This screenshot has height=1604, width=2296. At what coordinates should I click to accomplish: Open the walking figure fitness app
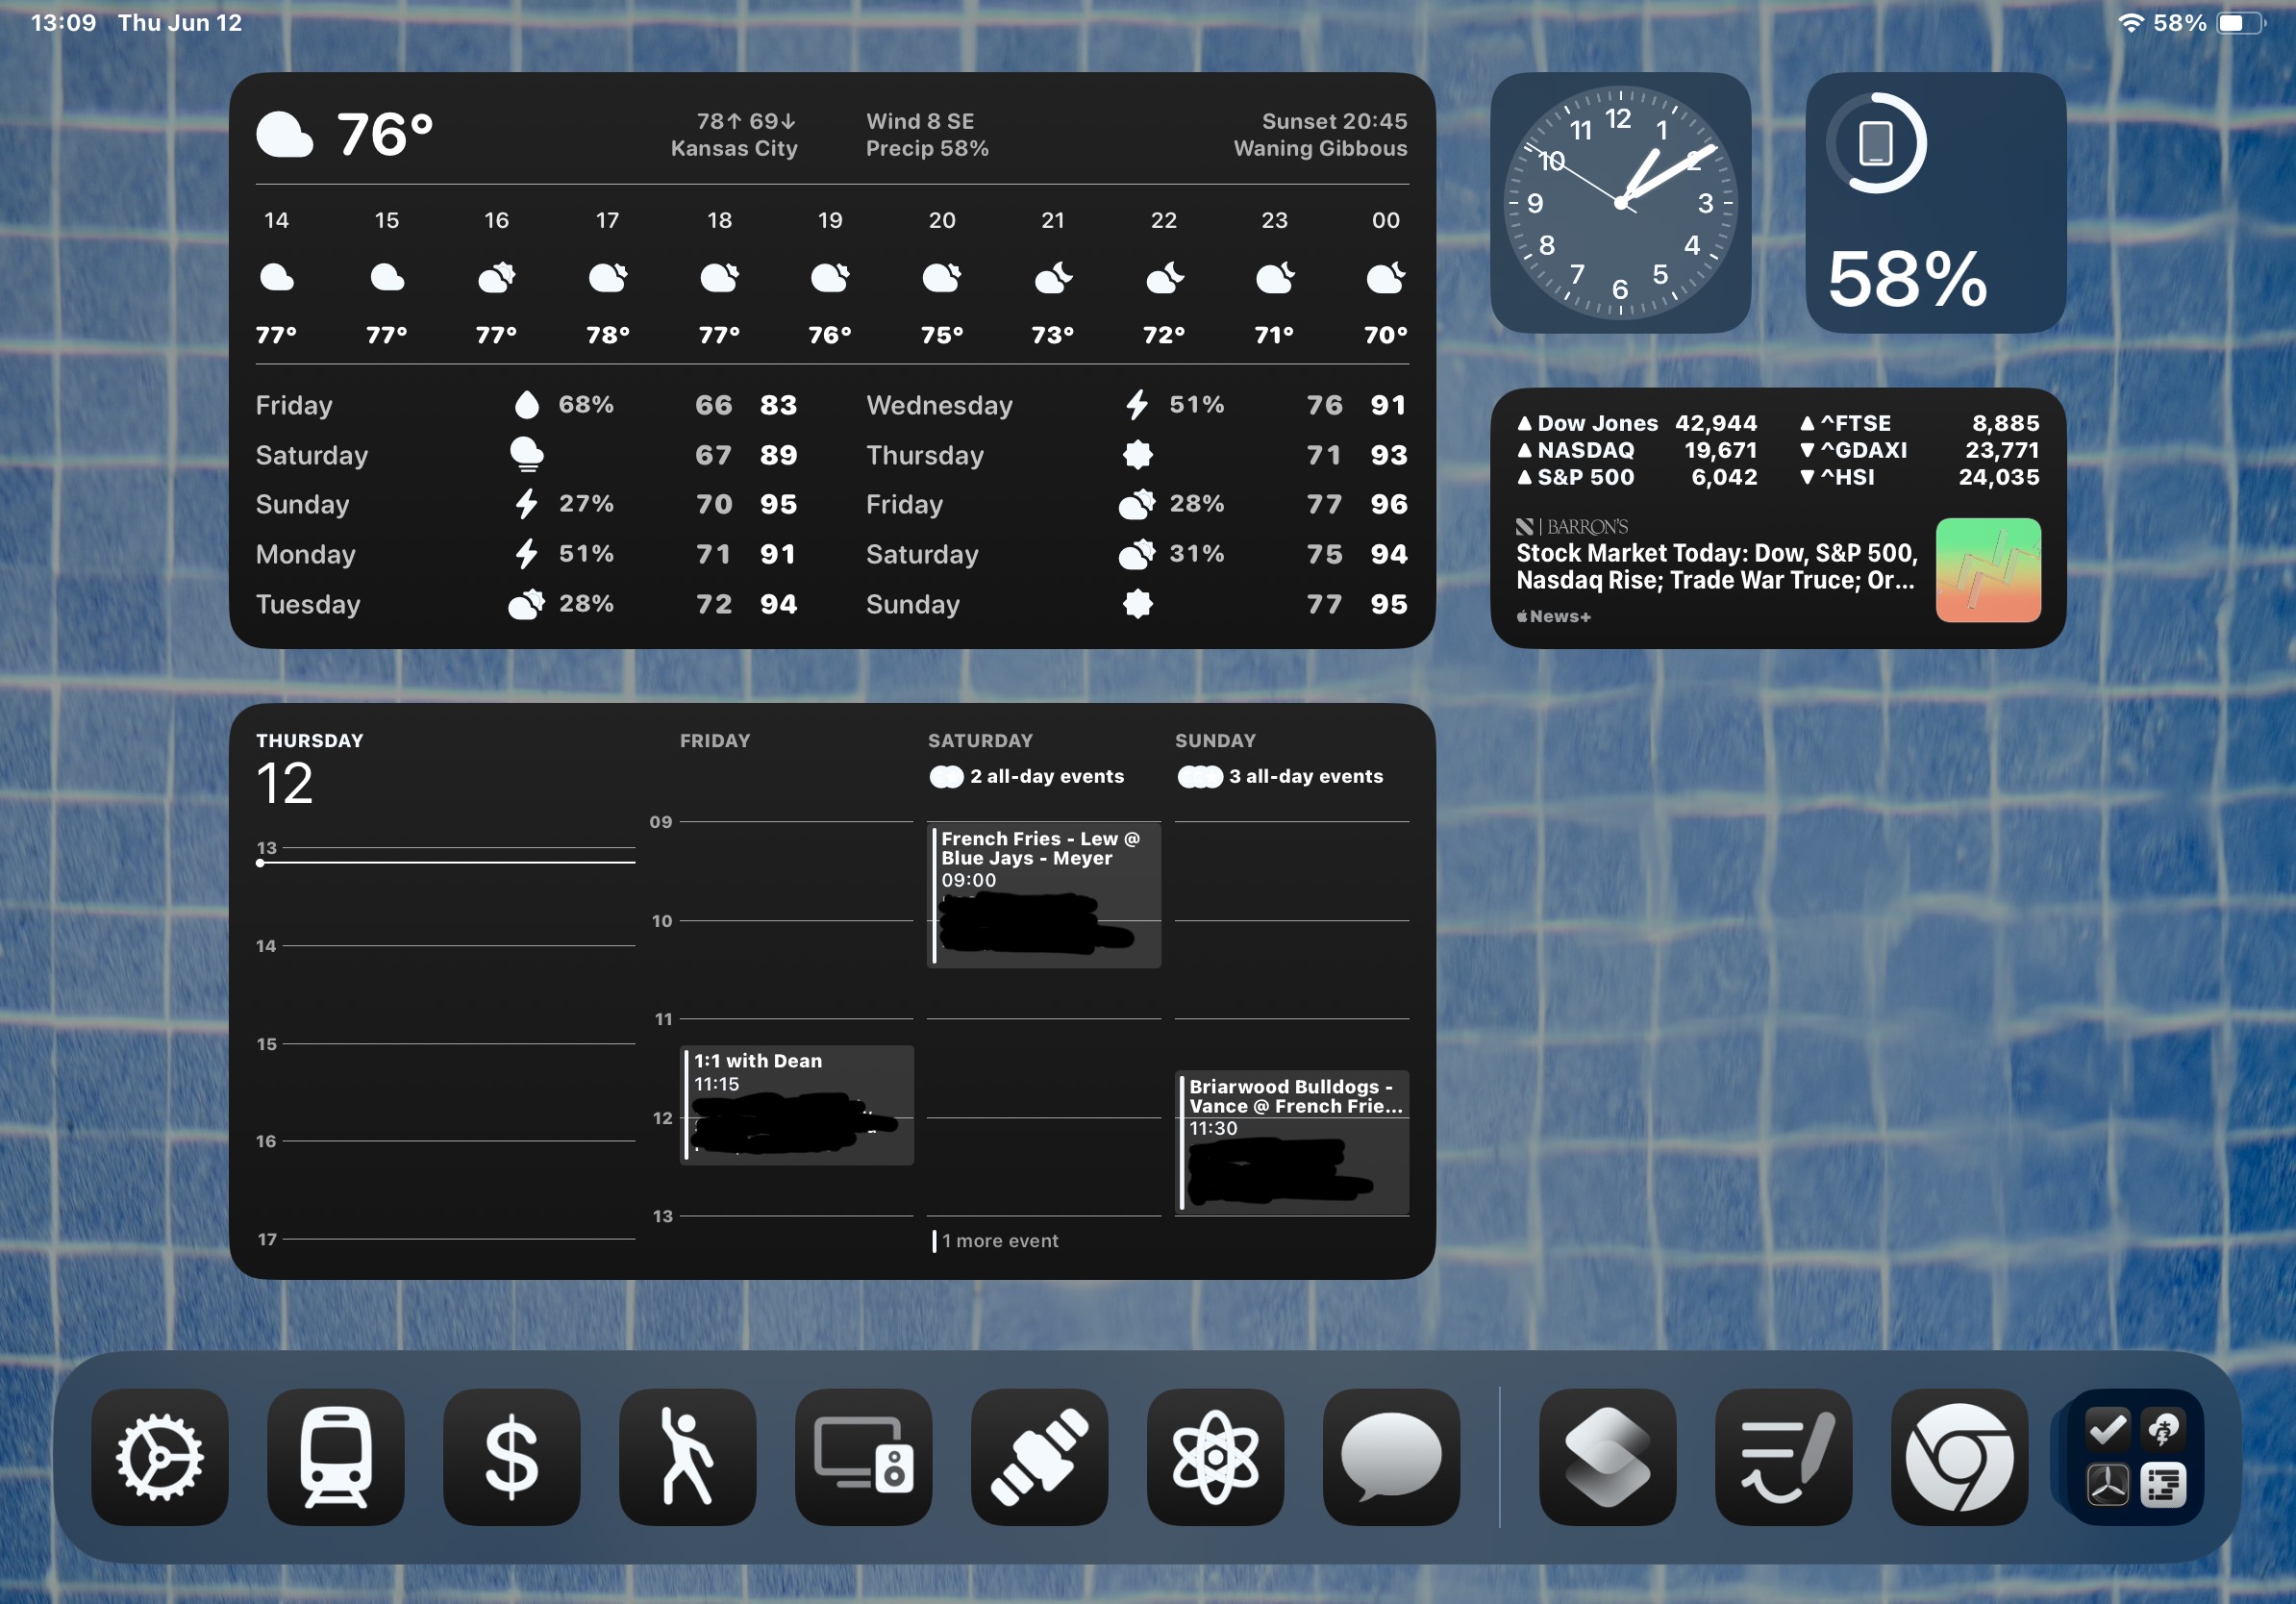click(688, 1457)
